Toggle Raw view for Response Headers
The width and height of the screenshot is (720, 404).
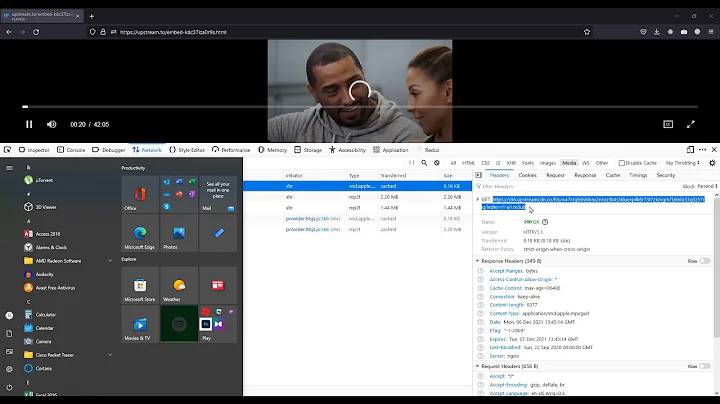click(x=704, y=261)
